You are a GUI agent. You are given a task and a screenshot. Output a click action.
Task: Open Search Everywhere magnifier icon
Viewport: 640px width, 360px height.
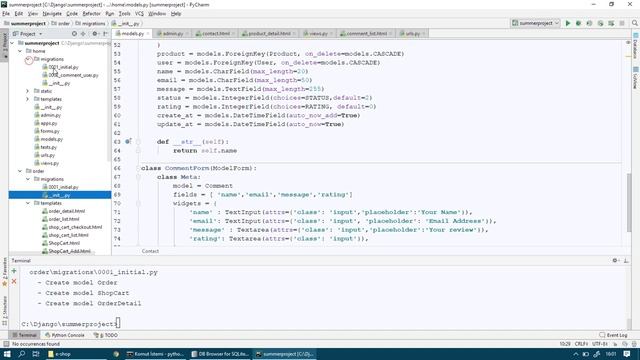[635, 23]
